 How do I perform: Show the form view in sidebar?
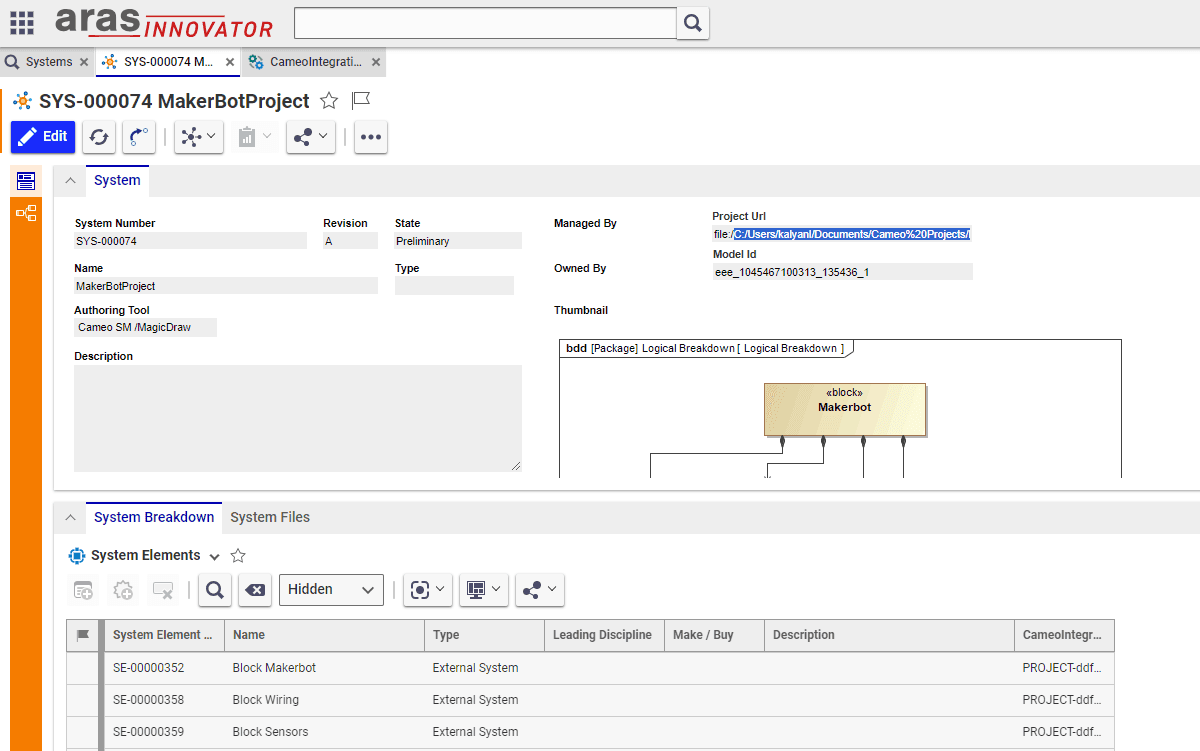pos(26,181)
